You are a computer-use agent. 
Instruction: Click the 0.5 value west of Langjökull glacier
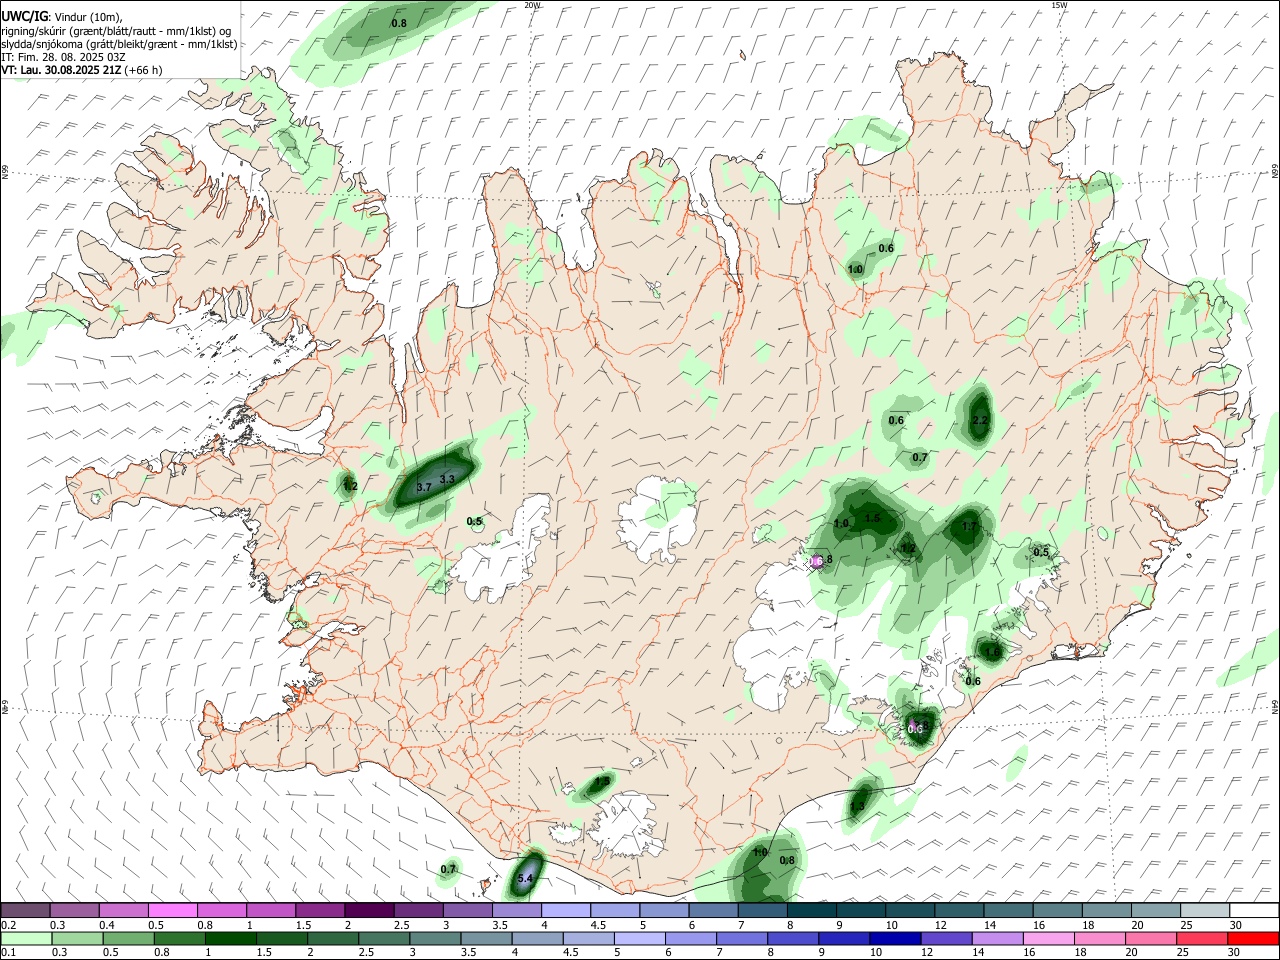(474, 521)
